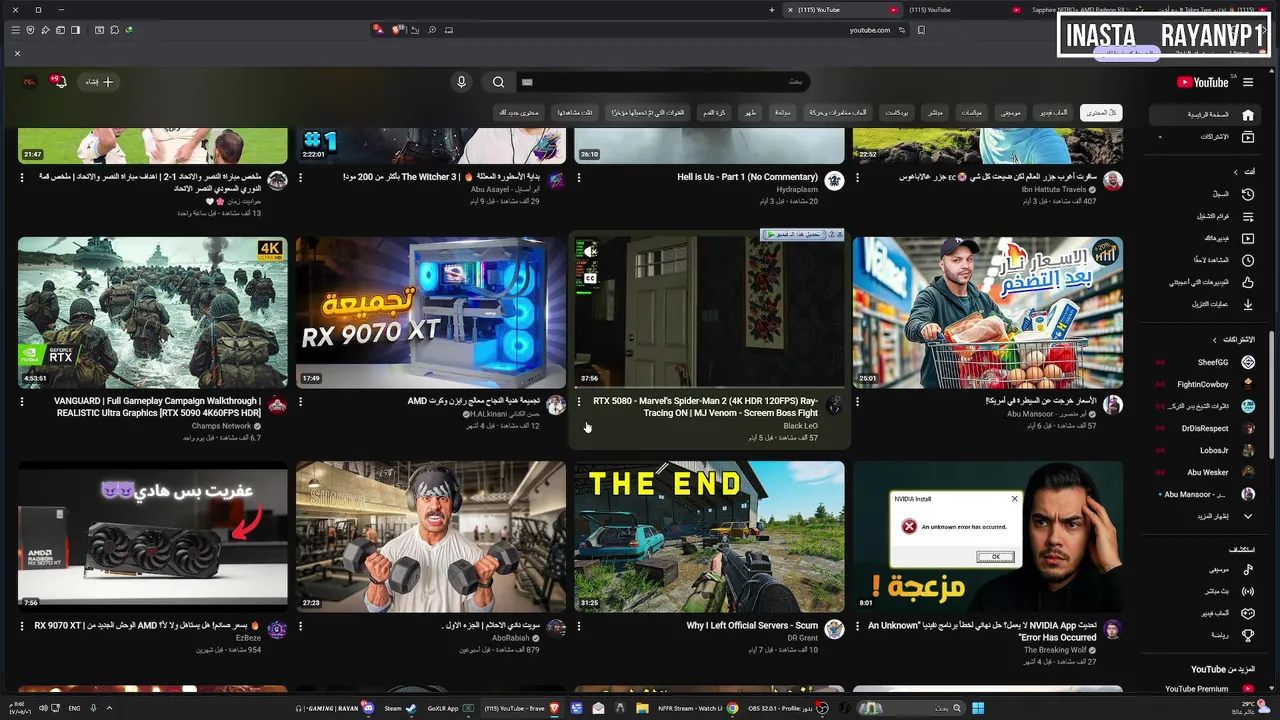Open NVIDIA unknown error video thumbnail
The height and width of the screenshot is (720, 1280).
pyautogui.click(x=988, y=536)
